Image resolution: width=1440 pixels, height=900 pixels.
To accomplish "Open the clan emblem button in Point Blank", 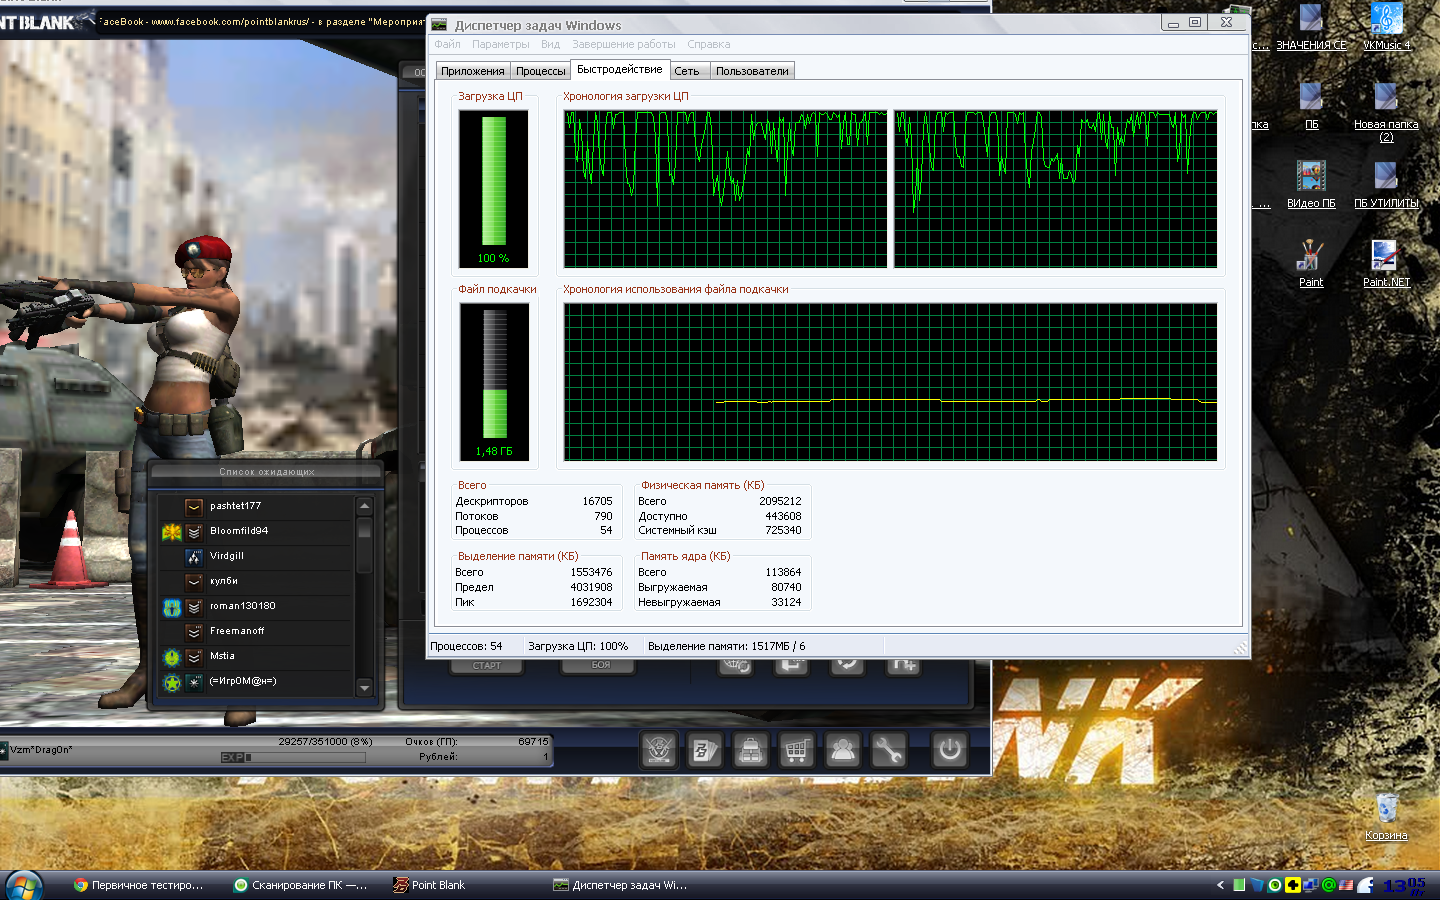I will point(659,749).
